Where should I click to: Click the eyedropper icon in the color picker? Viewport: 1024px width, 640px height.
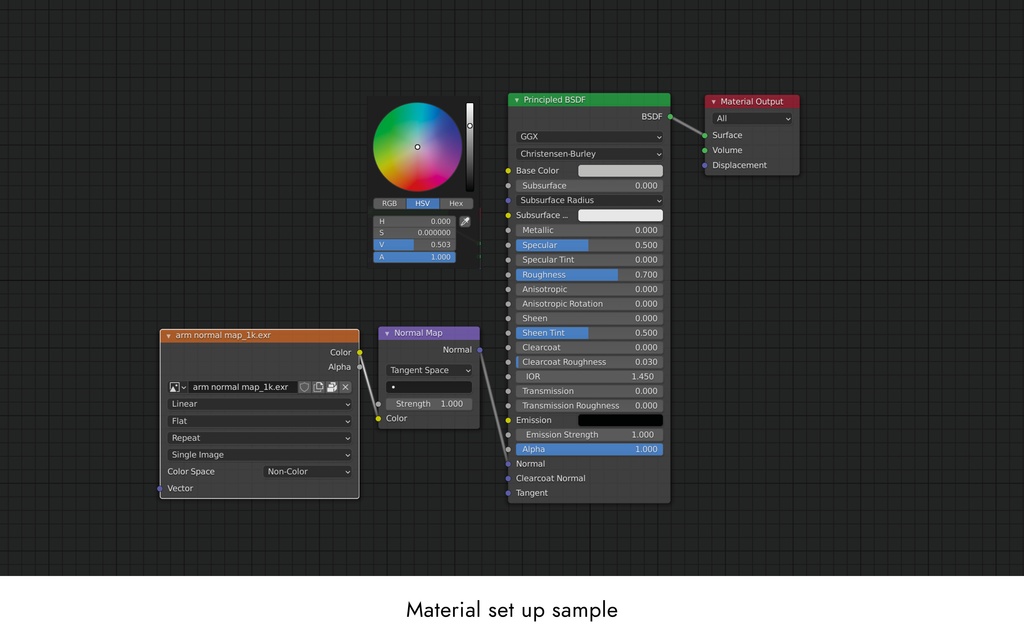pyautogui.click(x=465, y=221)
